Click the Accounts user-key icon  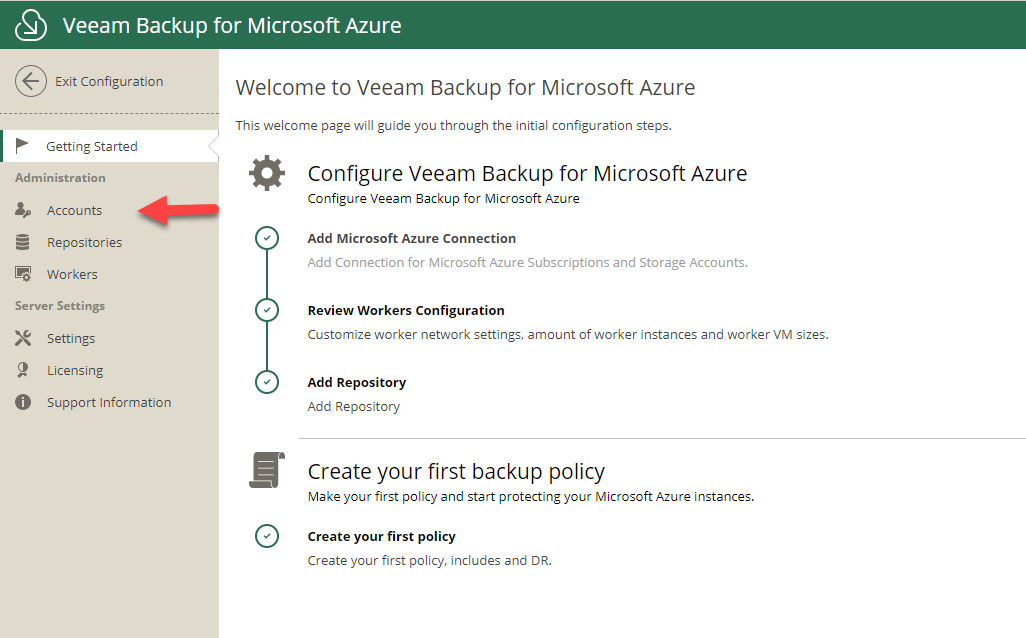point(23,209)
